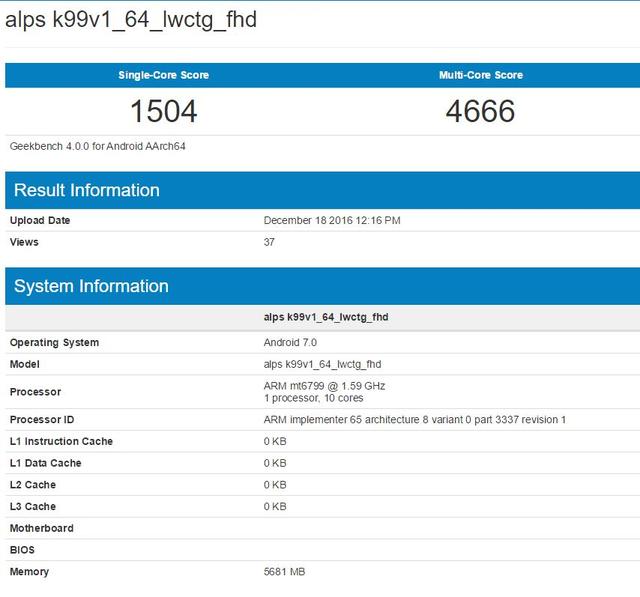The height and width of the screenshot is (597, 640).
Task: Click the L1 Instruction Cache label
Action: pos(61,441)
